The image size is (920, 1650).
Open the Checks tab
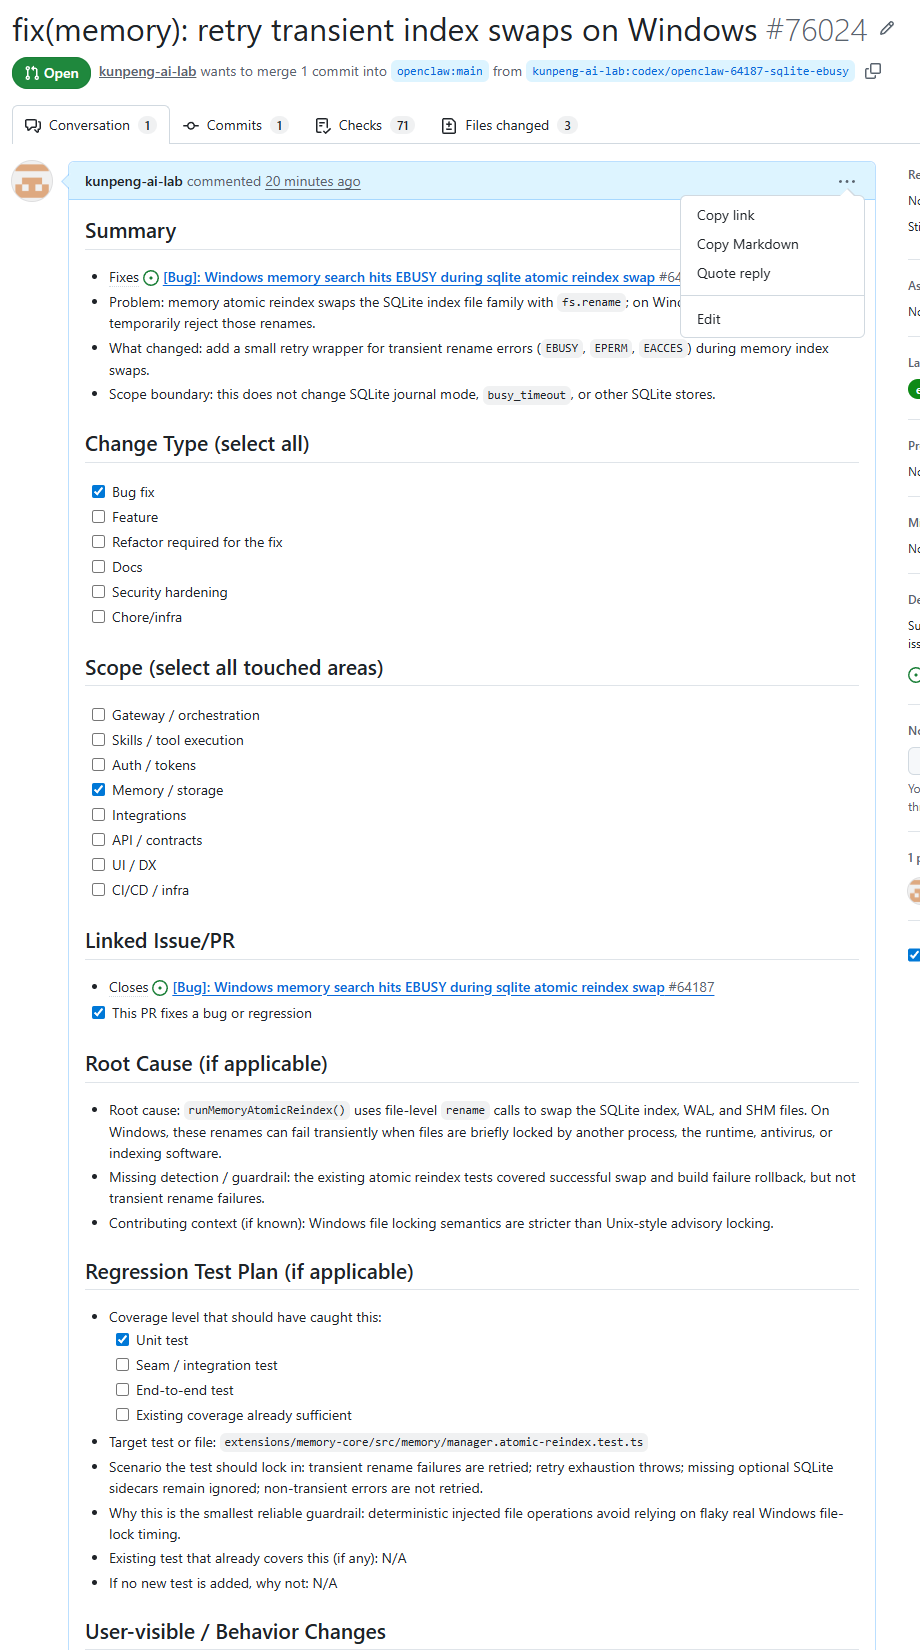point(364,125)
